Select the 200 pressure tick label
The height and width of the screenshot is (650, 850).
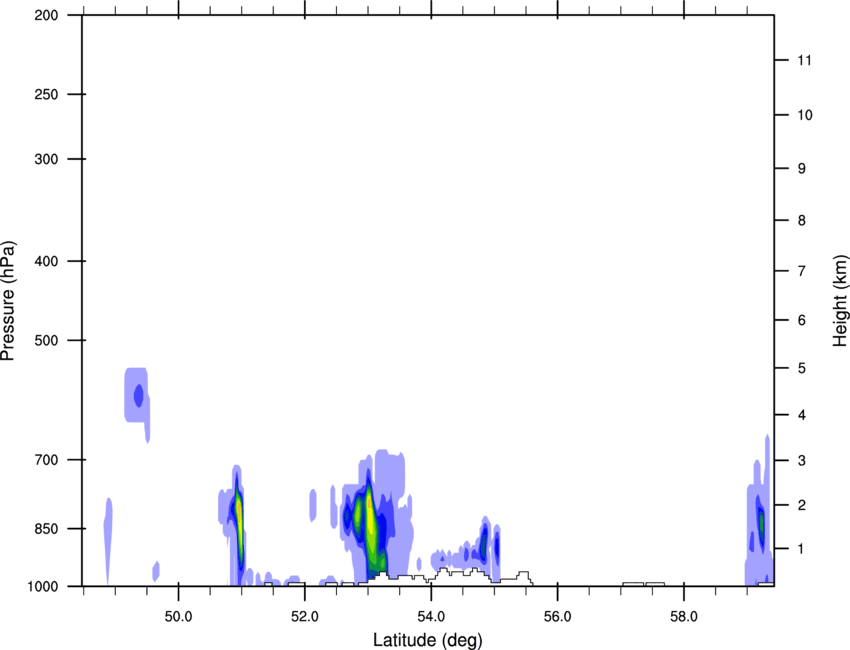(46, 15)
